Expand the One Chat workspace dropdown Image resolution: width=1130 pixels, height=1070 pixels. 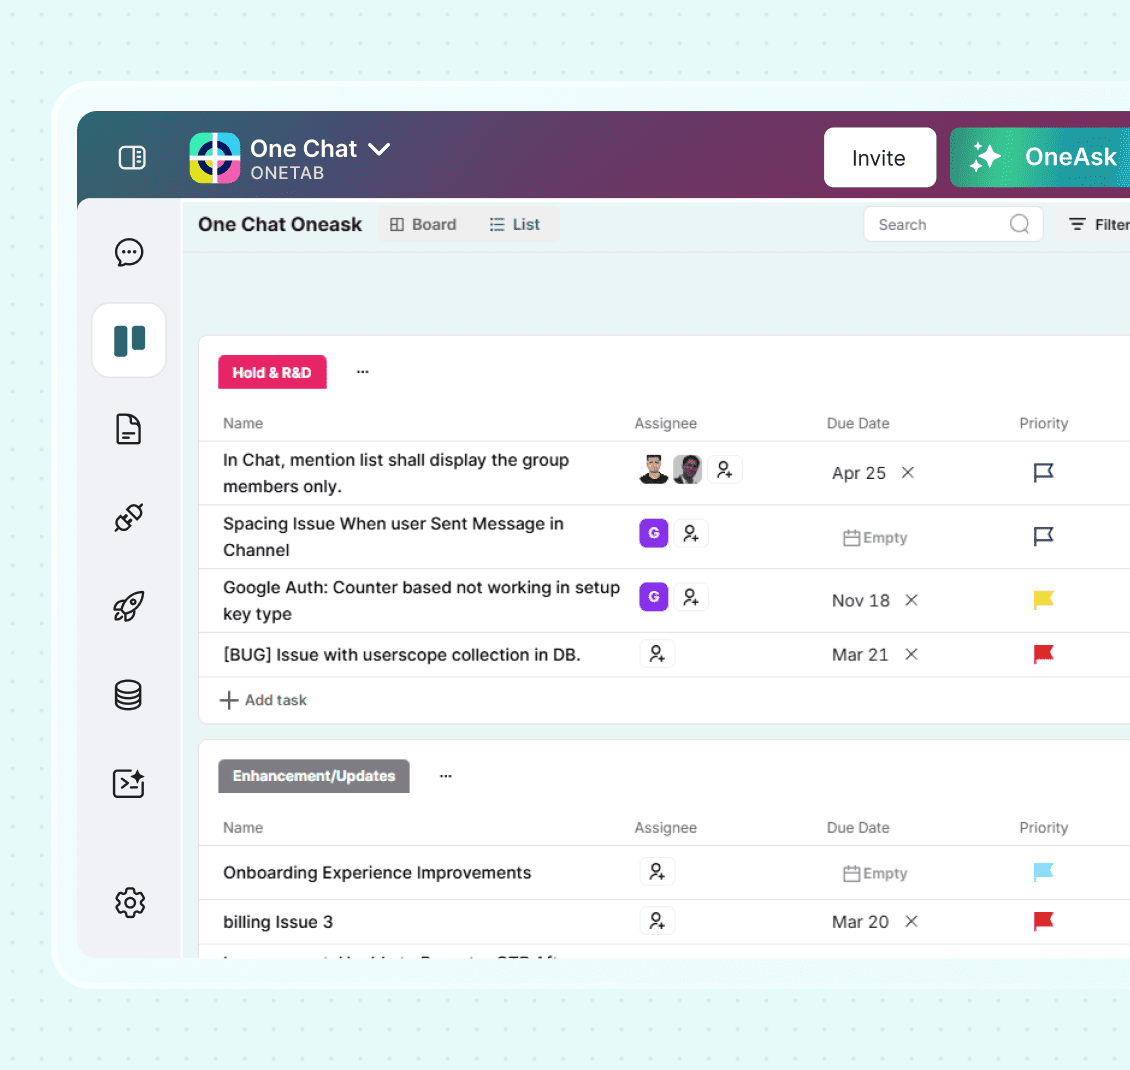coord(379,149)
